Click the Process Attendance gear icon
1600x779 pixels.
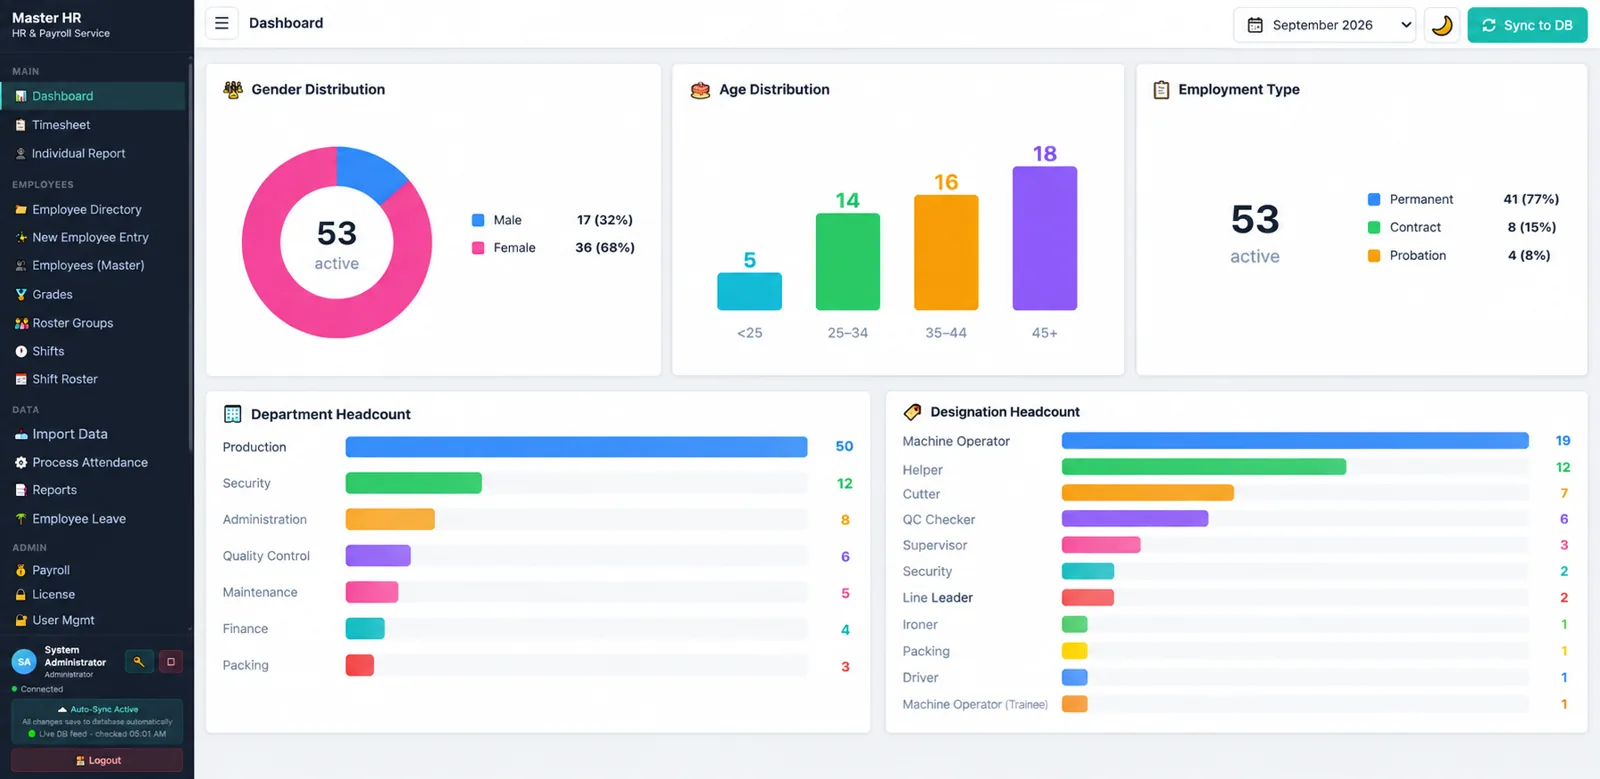pos(21,463)
